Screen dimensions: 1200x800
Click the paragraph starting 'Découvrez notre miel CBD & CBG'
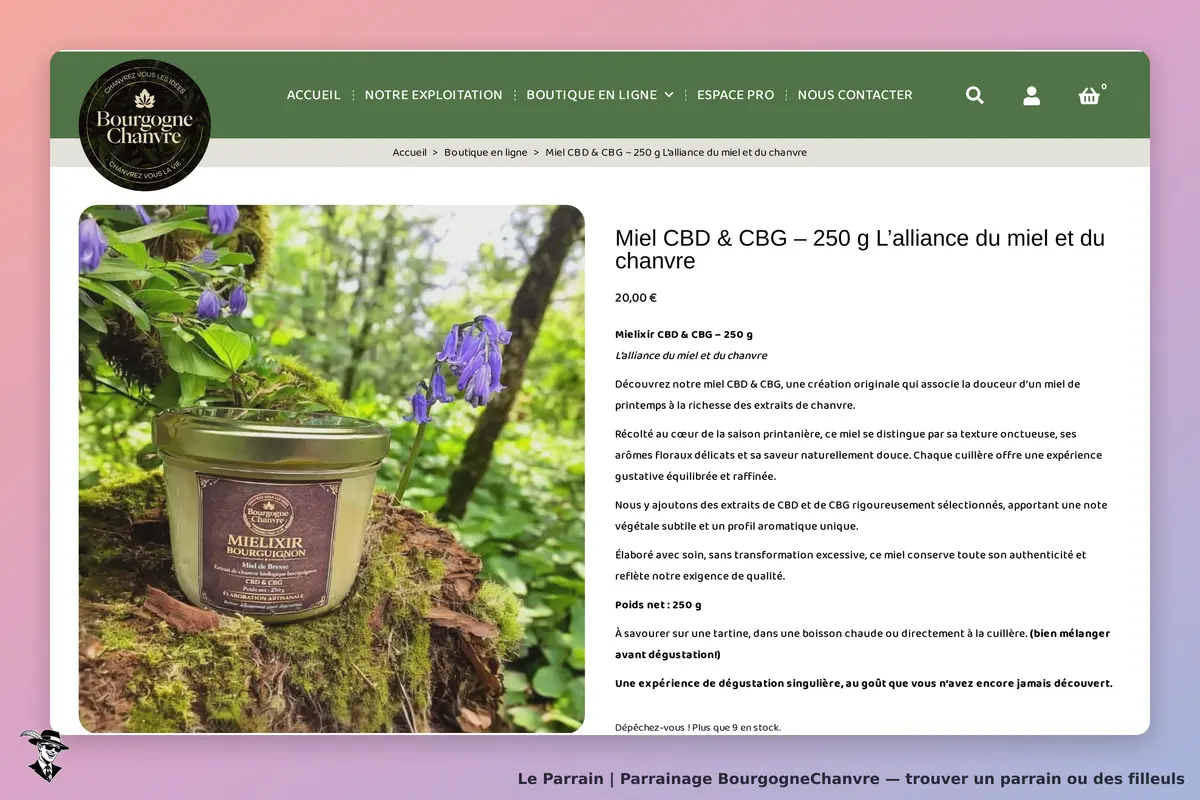[x=848, y=394]
